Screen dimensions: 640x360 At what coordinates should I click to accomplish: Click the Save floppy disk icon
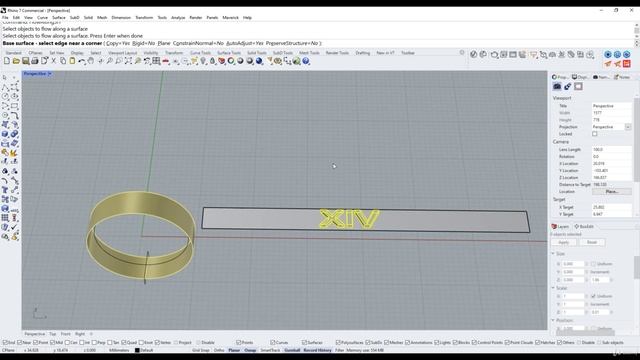click(25, 61)
